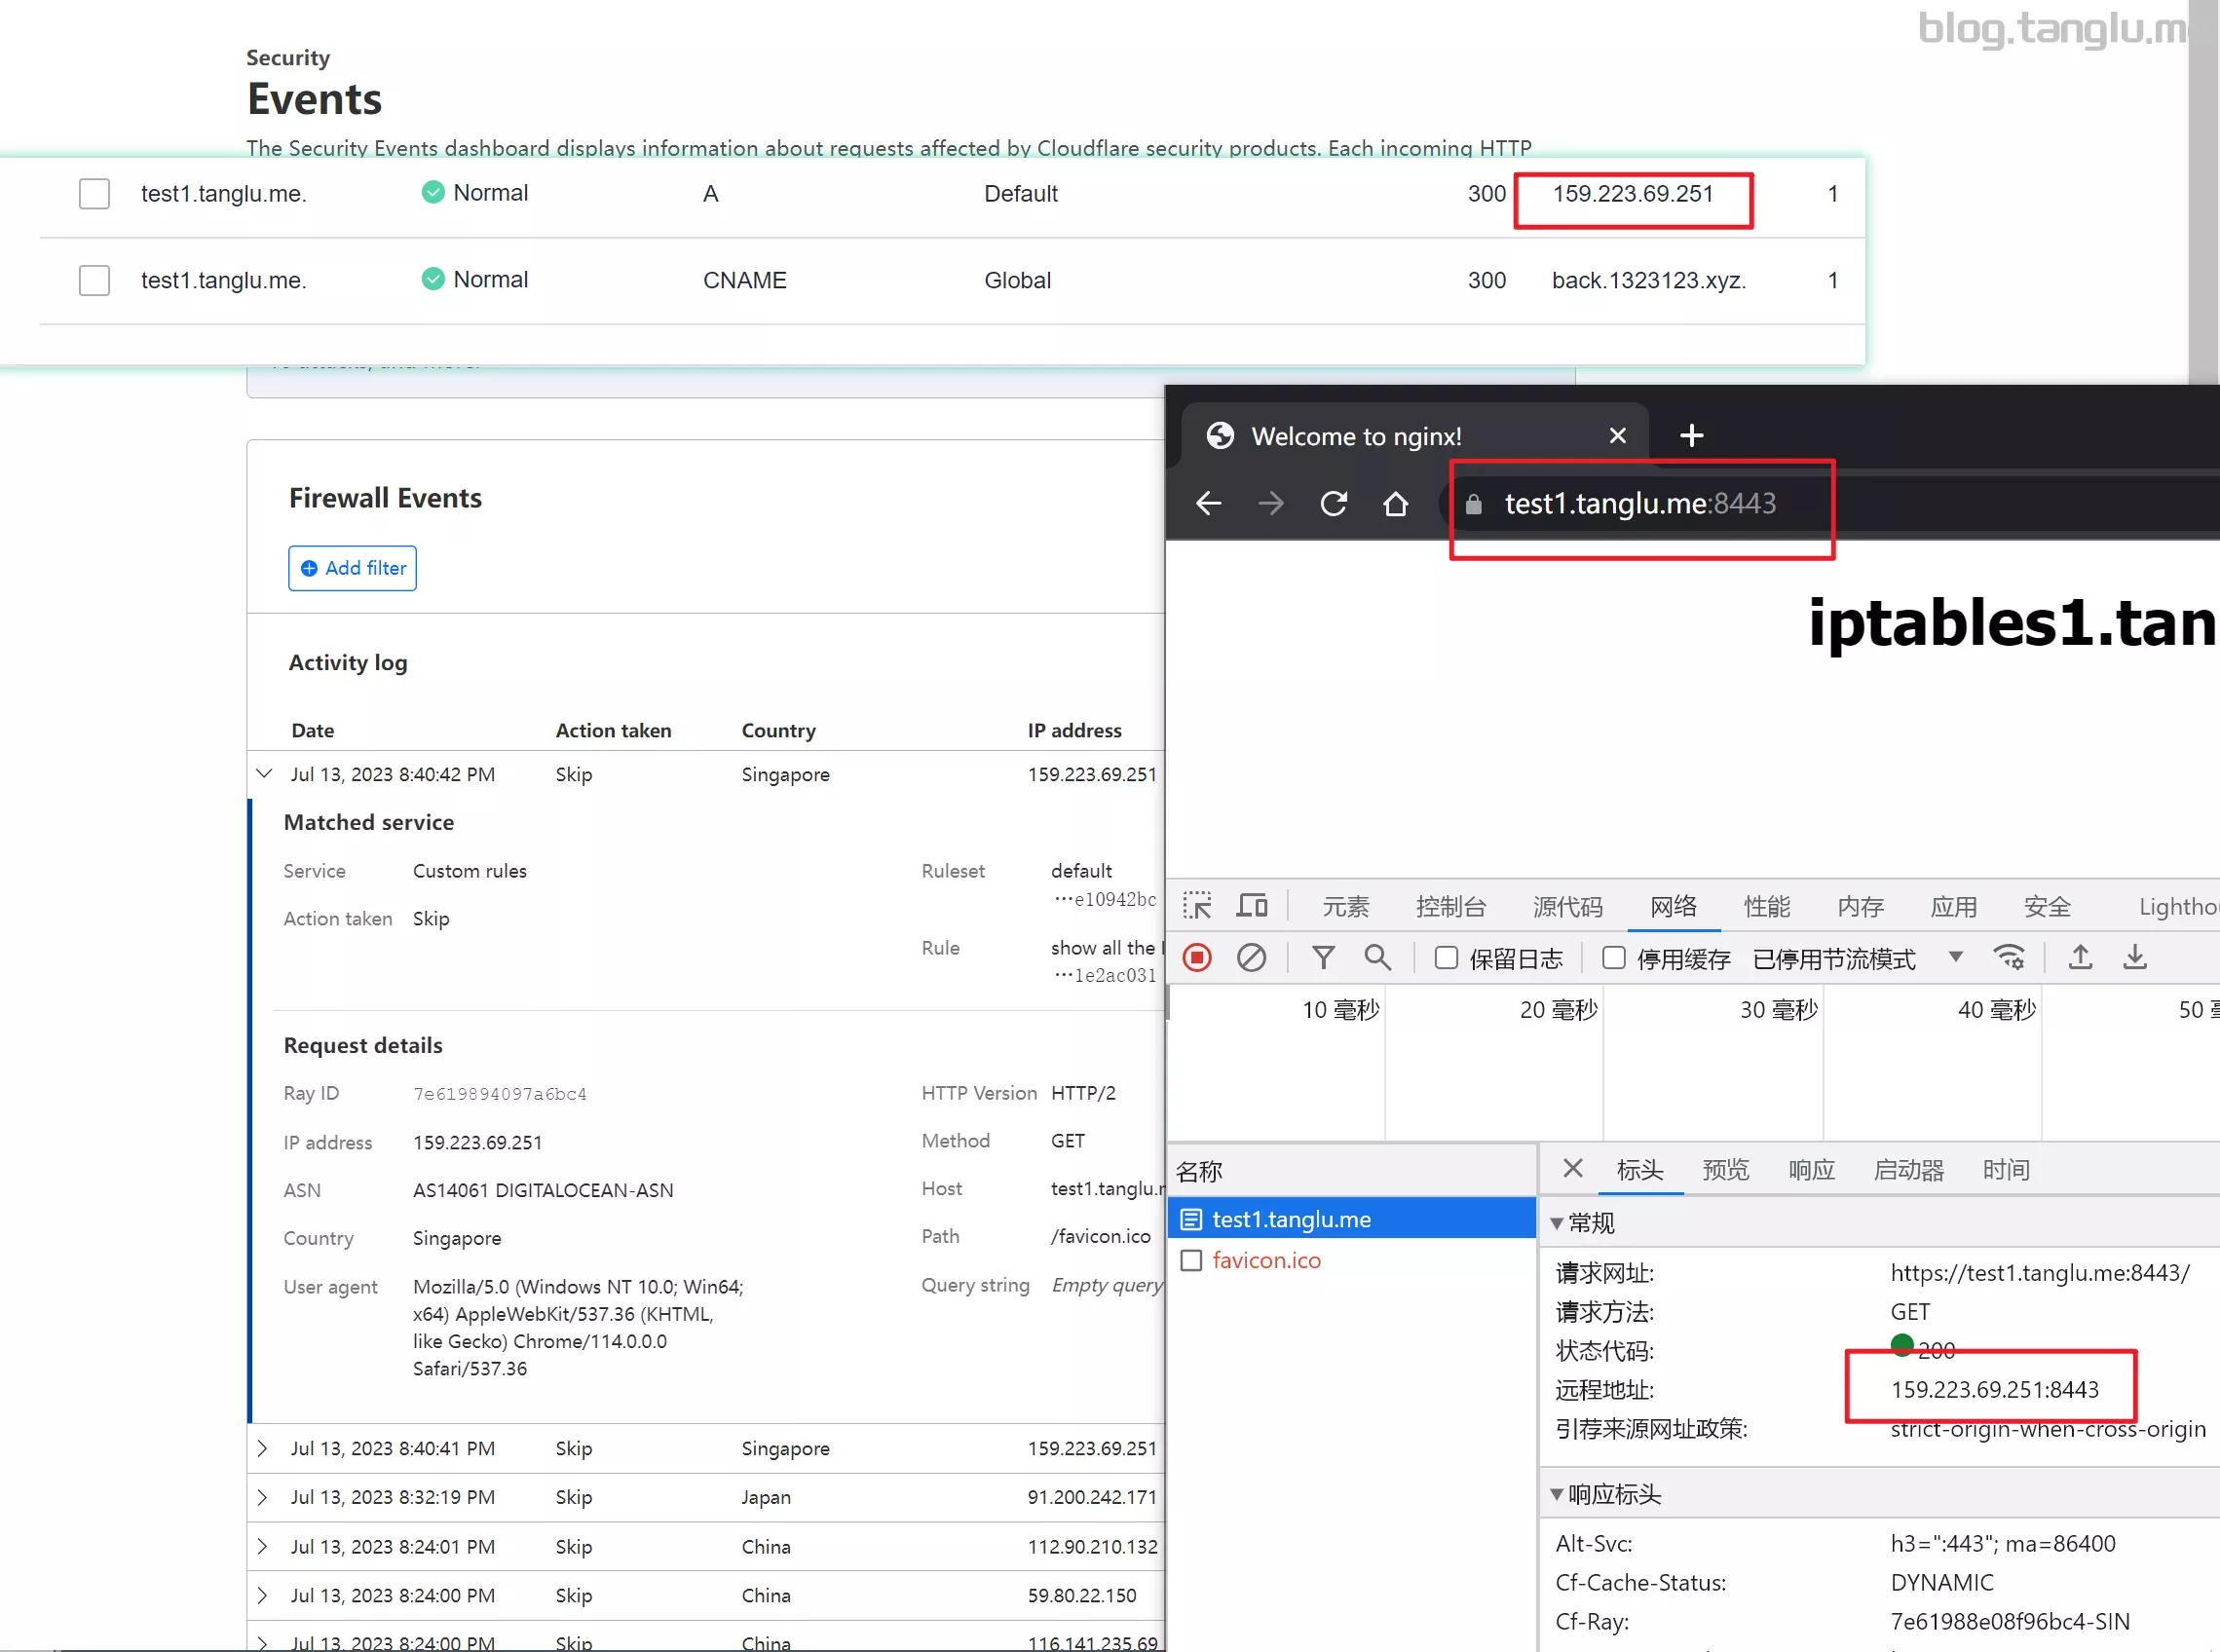Clear the network log with circle-slash icon
Viewport: 2220px width, 1652px height.
click(1251, 958)
